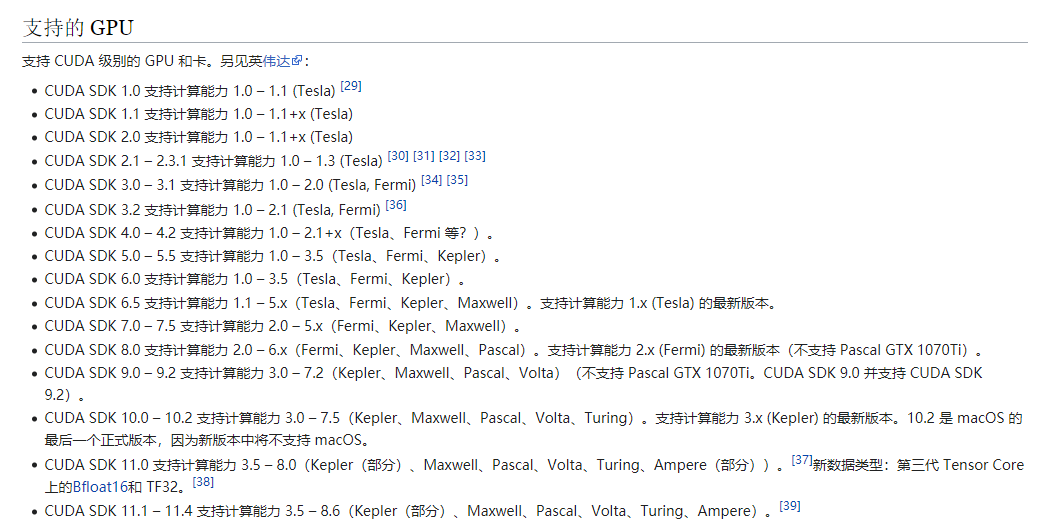Viewport: 1045px width, 526px height.
Task: Click text 不支持 Pascal GTX 1070Ti in SDK 8.0 row
Action: click(881, 351)
